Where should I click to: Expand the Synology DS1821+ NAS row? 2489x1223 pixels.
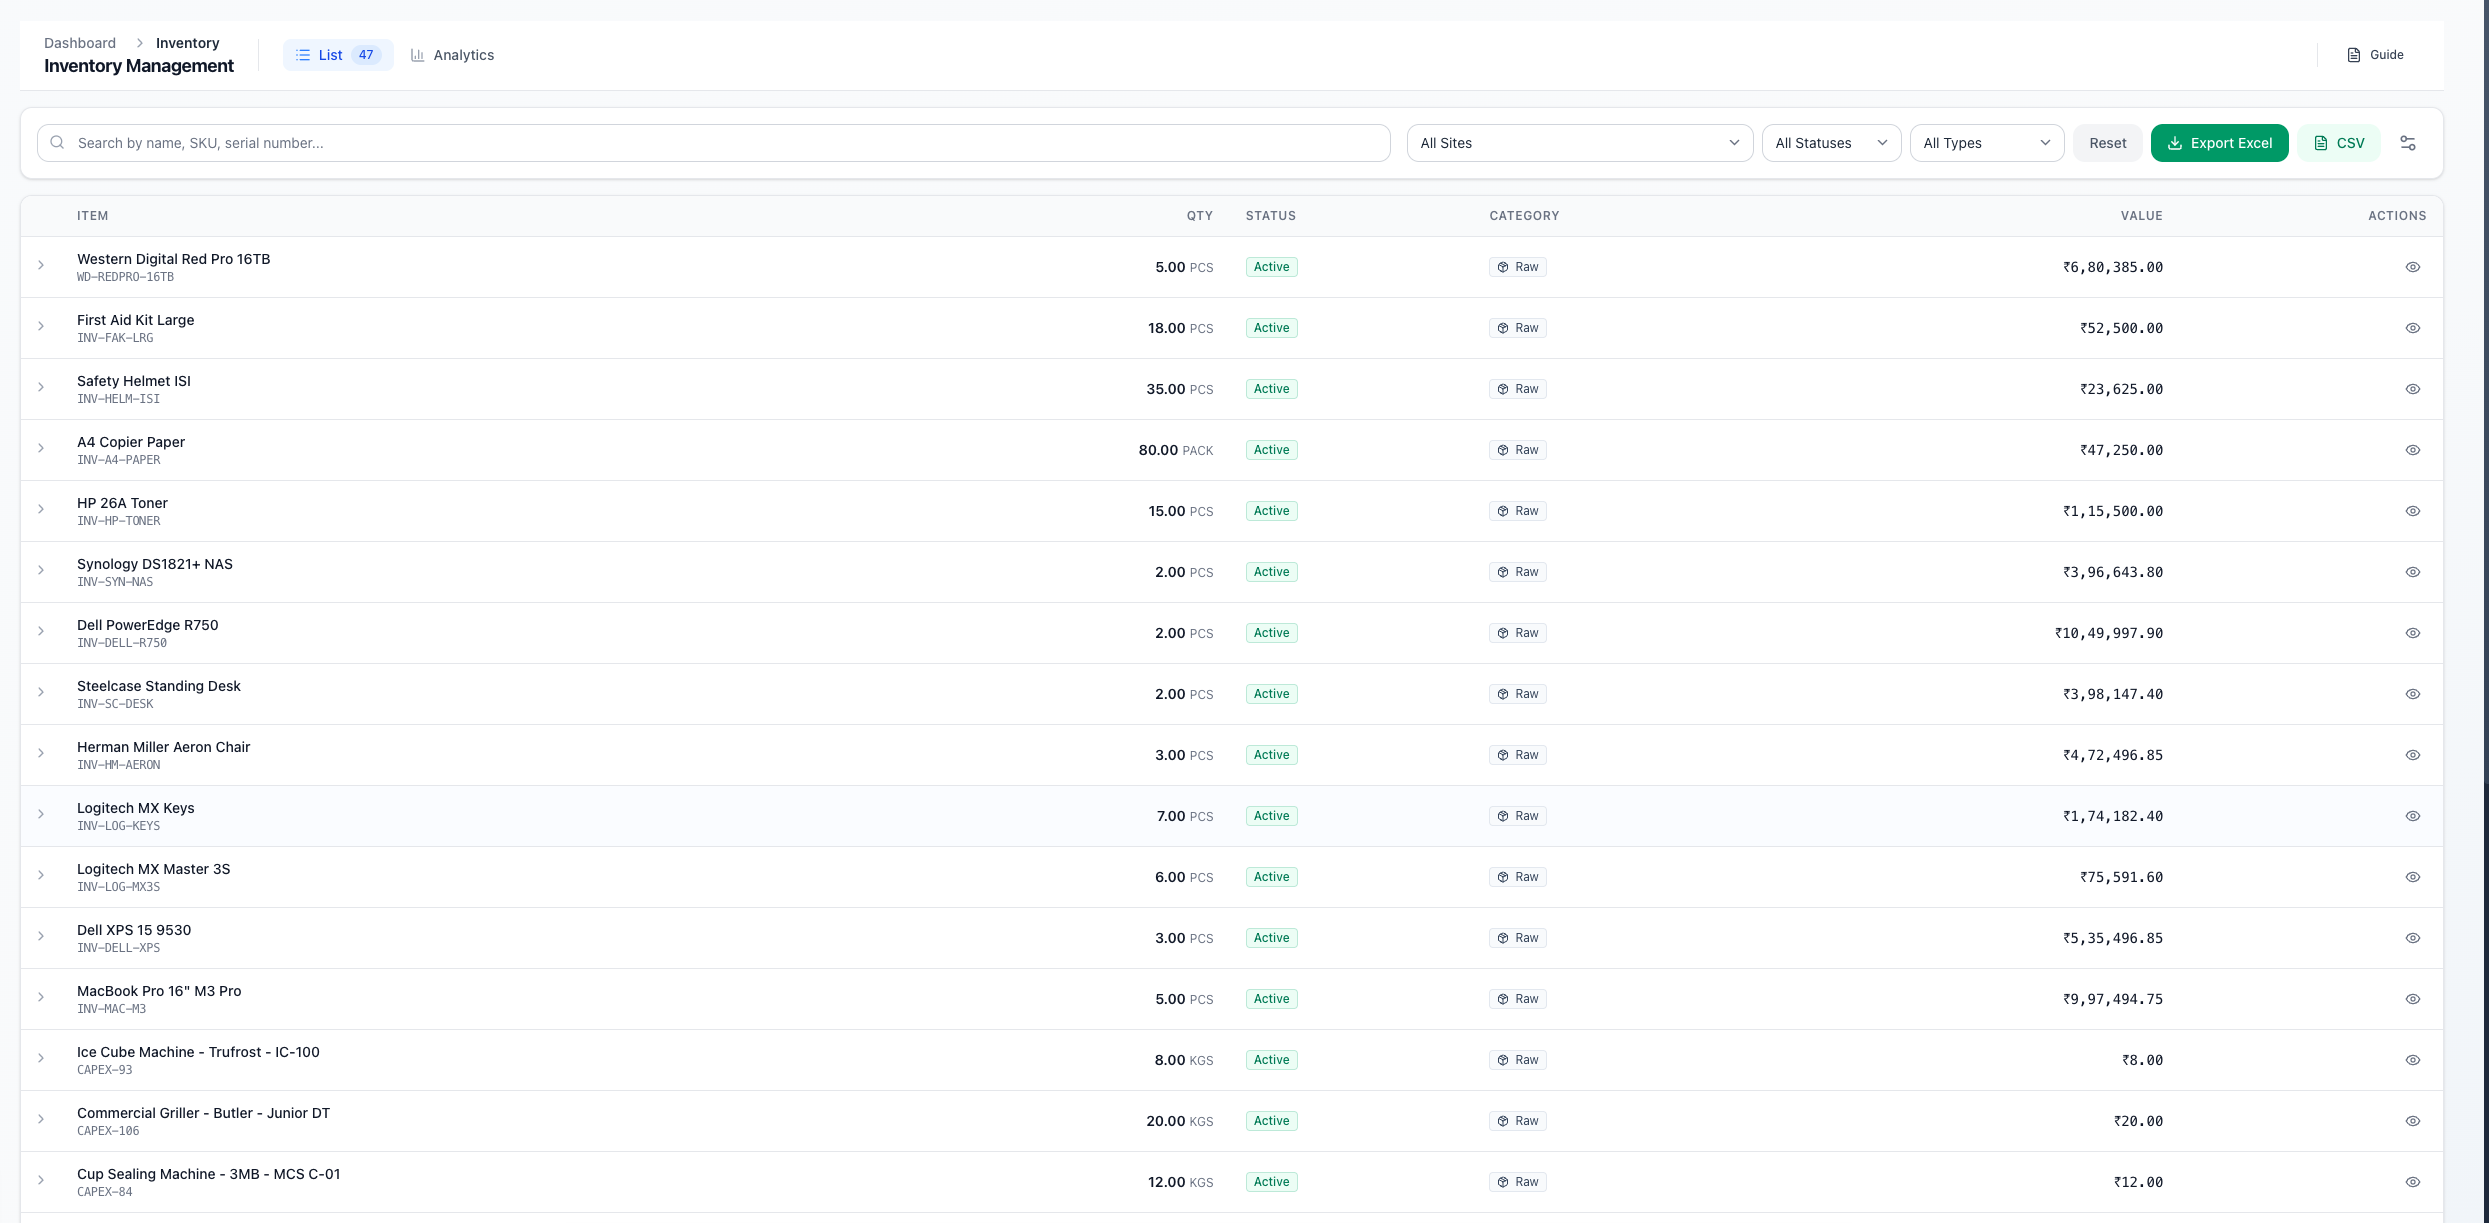(x=41, y=570)
